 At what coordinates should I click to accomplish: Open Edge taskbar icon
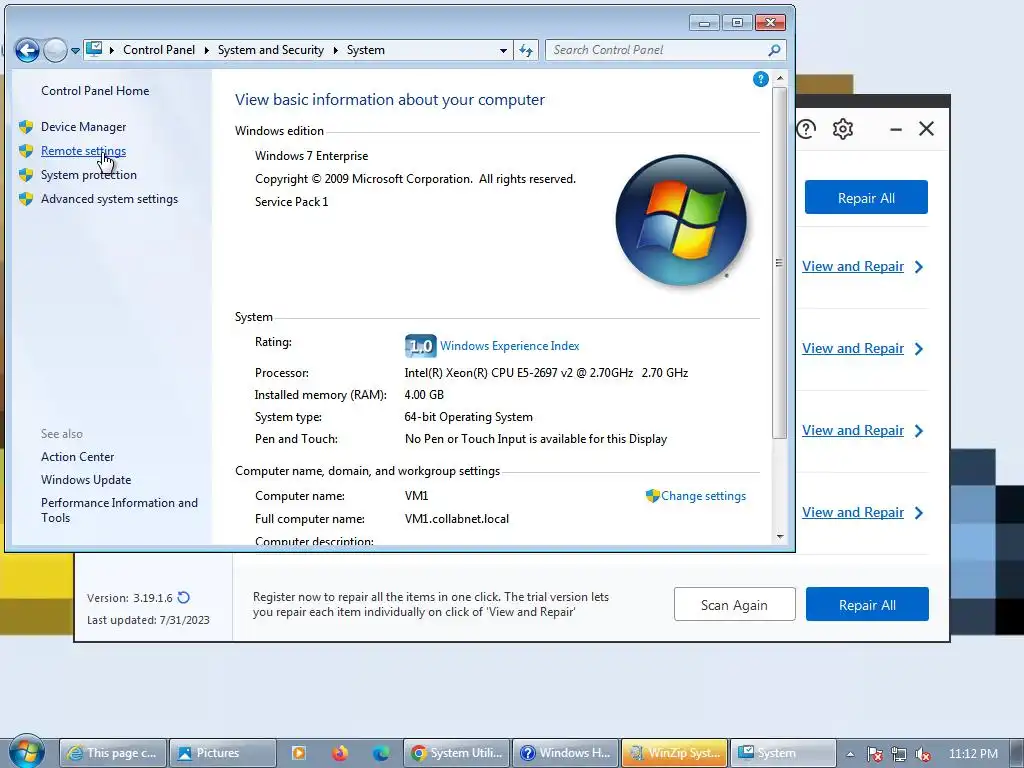click(x=381, y=753)
